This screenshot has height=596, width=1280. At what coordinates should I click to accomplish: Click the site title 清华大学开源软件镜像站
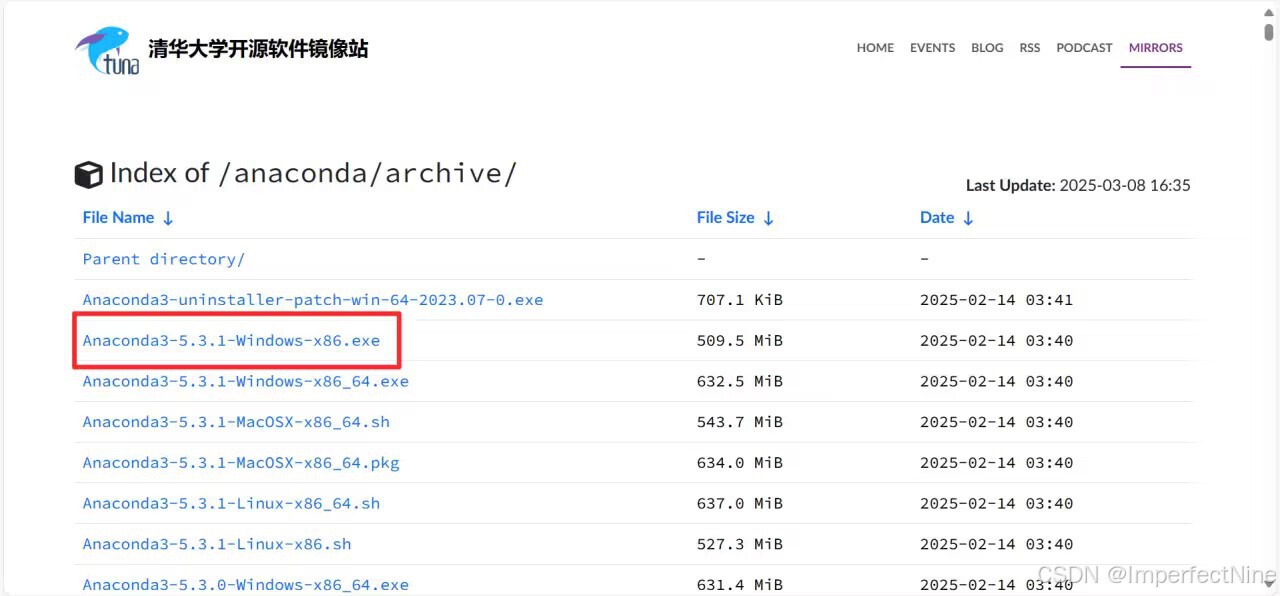258,49
